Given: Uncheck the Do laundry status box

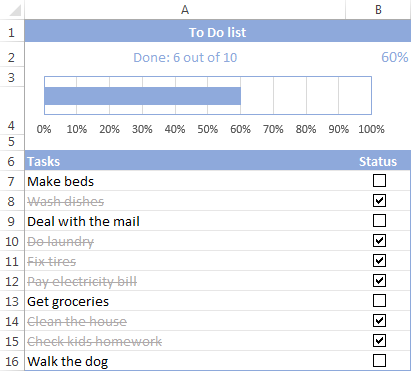Looking at the screenshot, I should pyautogui.click(x=379, y=241).
